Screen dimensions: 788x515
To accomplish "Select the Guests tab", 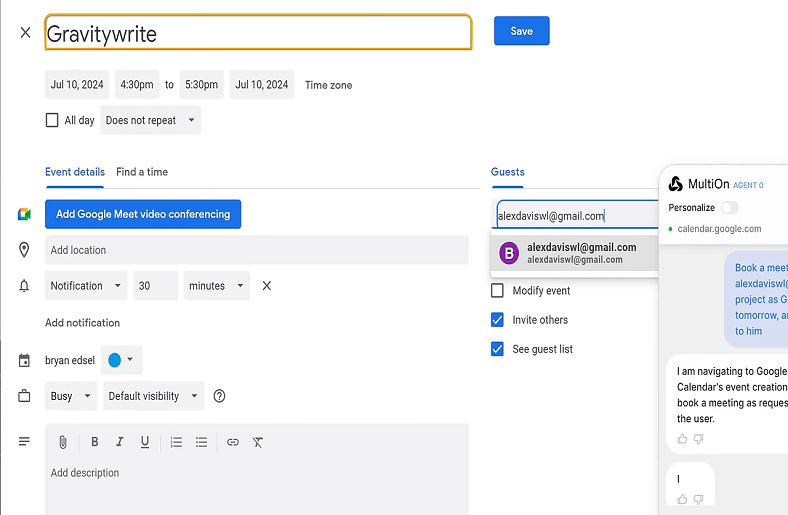I will pyautogui.click(x=508, y=172).
